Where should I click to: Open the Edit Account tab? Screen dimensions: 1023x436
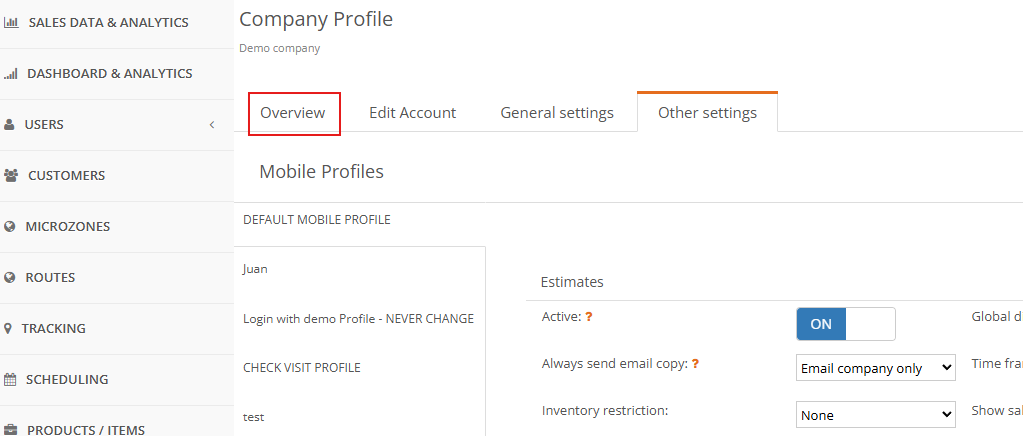pyautogui.click(x=412, y=113)
